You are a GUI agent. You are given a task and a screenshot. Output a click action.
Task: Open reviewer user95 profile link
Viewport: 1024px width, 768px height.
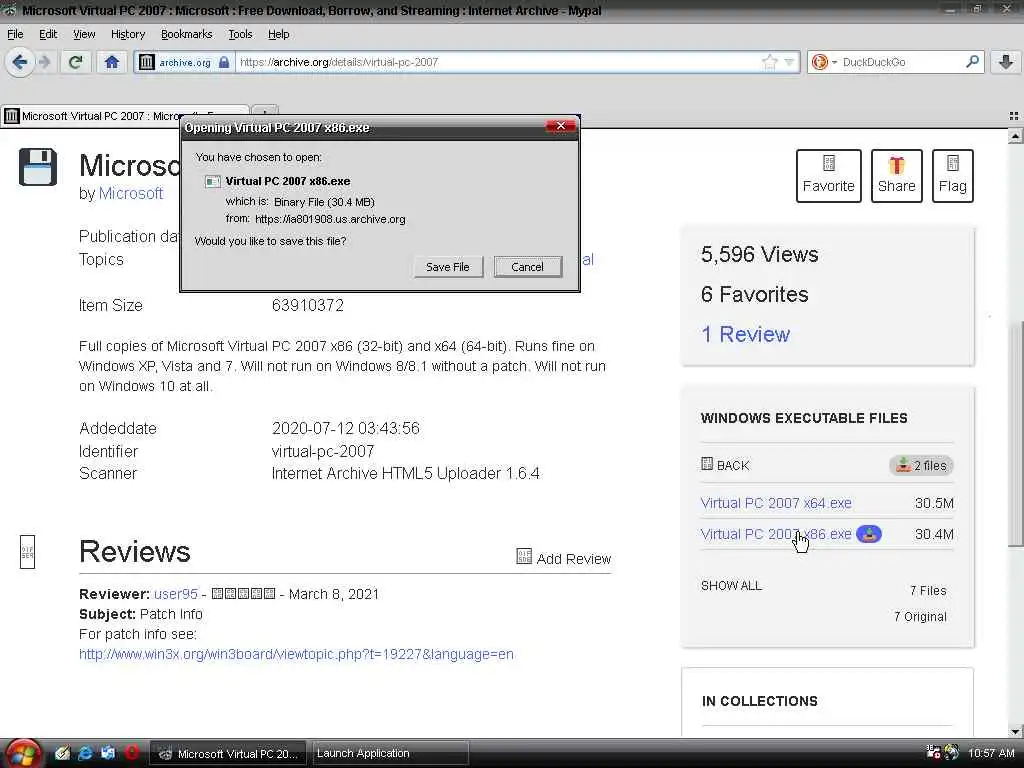point(176,594)
